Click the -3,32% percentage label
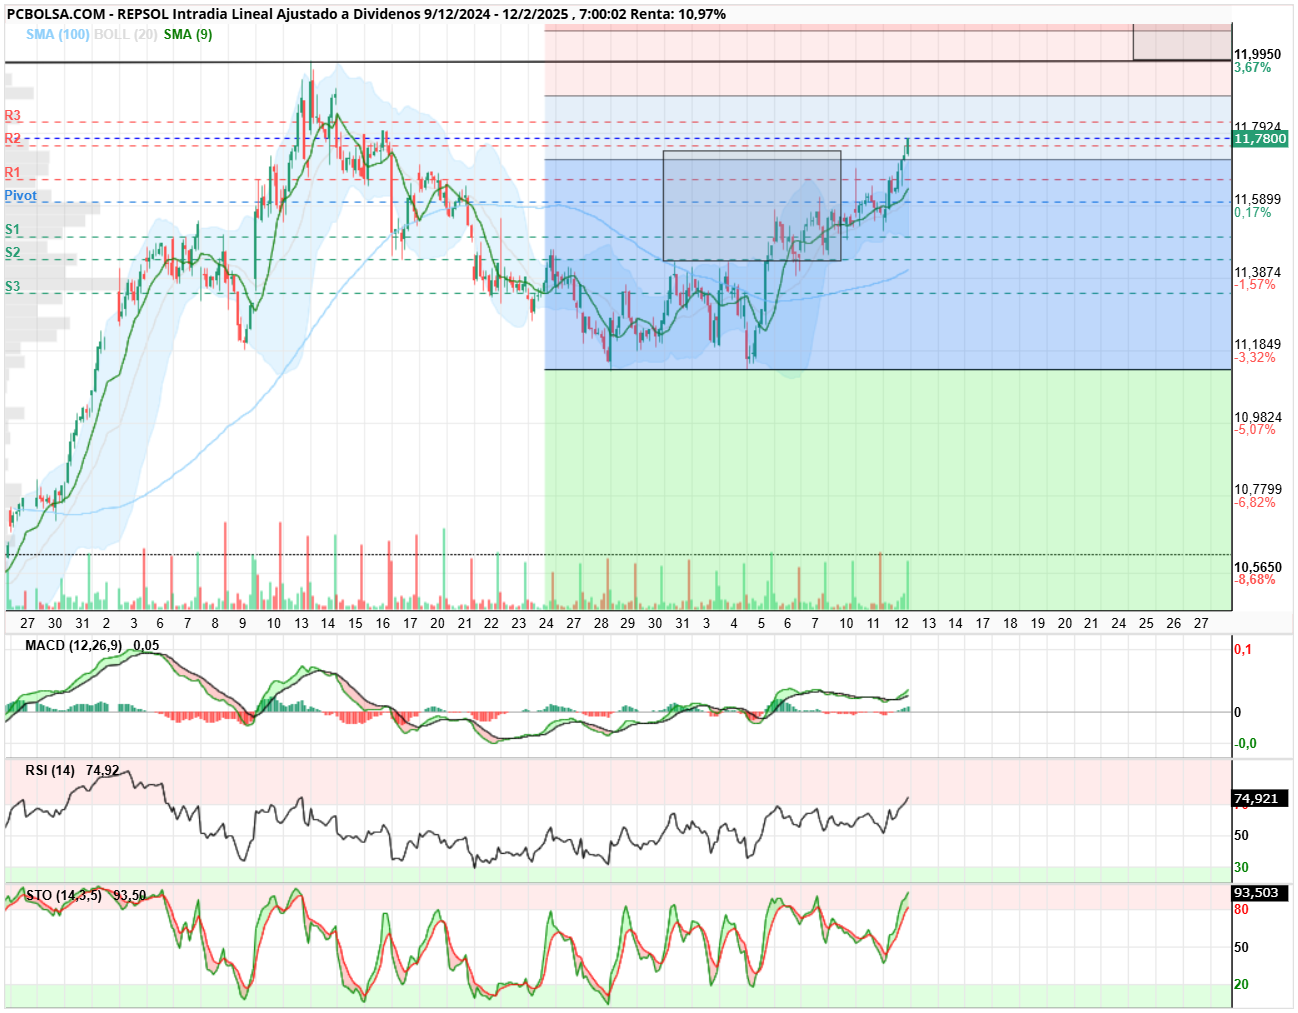Screen dimensions: 1298x1013 coord(1255,358)
